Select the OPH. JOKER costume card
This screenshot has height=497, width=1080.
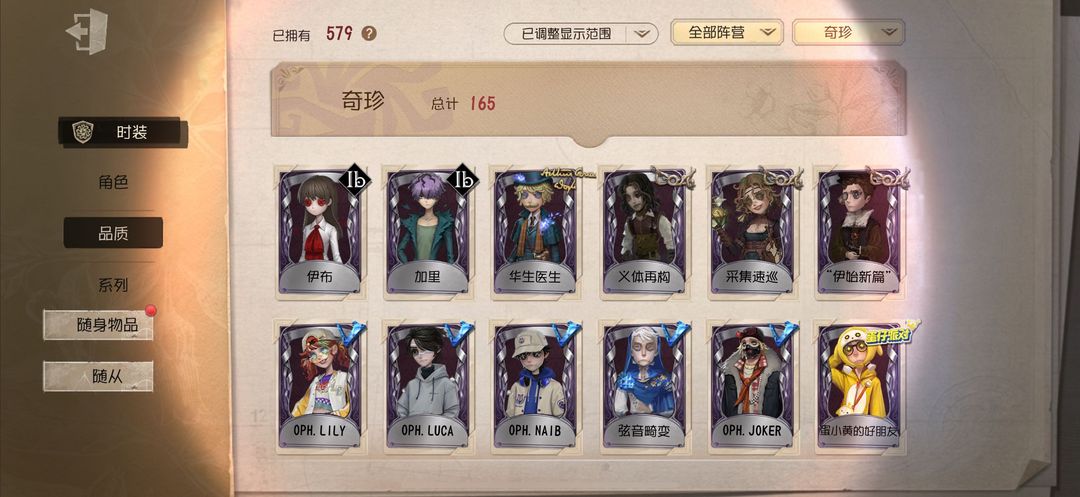(x=751, y=386)
